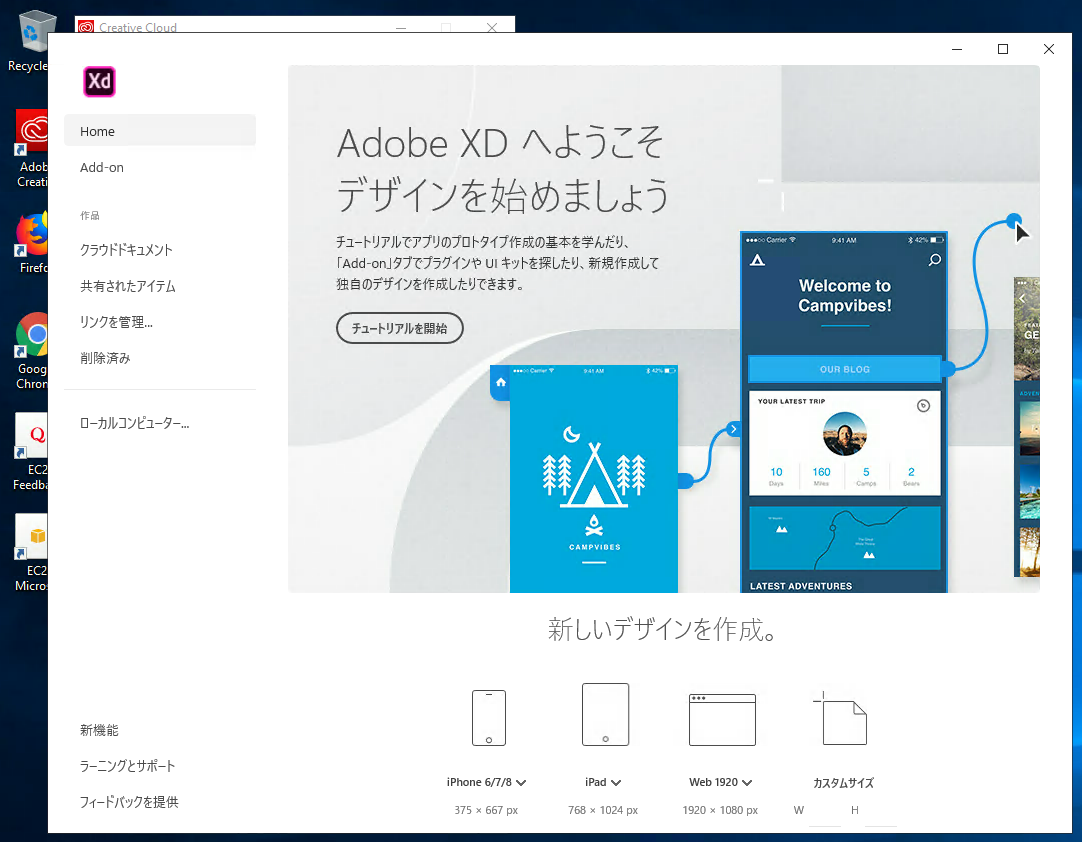The width and height of the screenshot is (1082, 842).
Task: Open the 新機能 link
Action: pyautogui.click(x=99, y=730)
